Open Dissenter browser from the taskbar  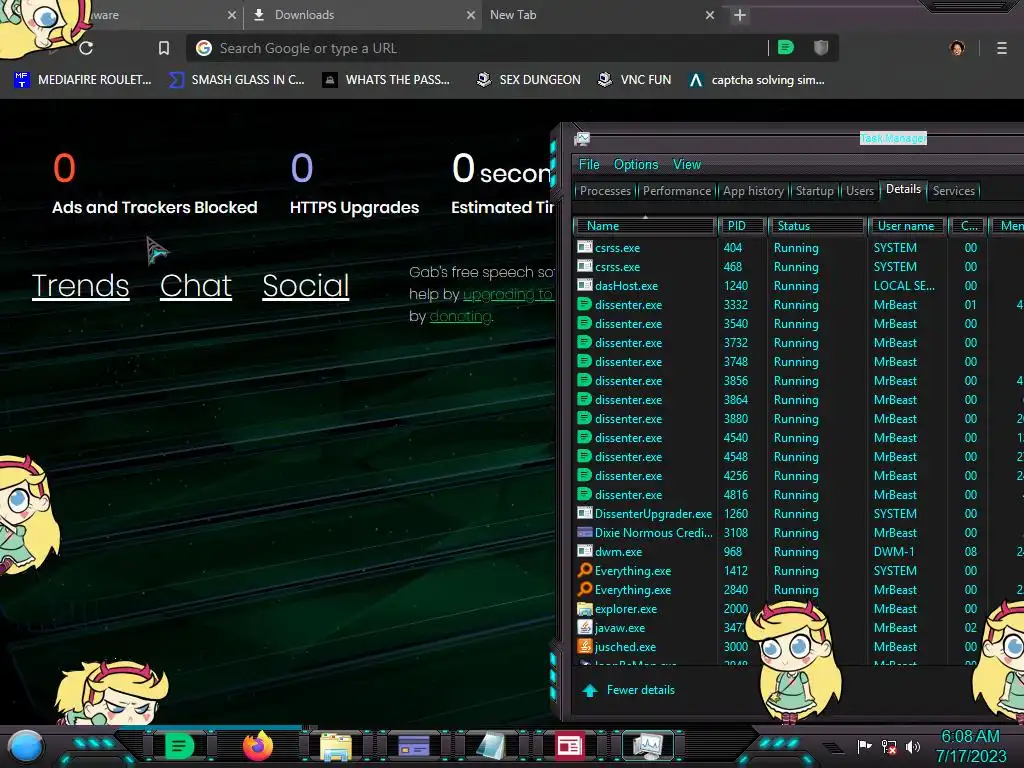(179, 746)
